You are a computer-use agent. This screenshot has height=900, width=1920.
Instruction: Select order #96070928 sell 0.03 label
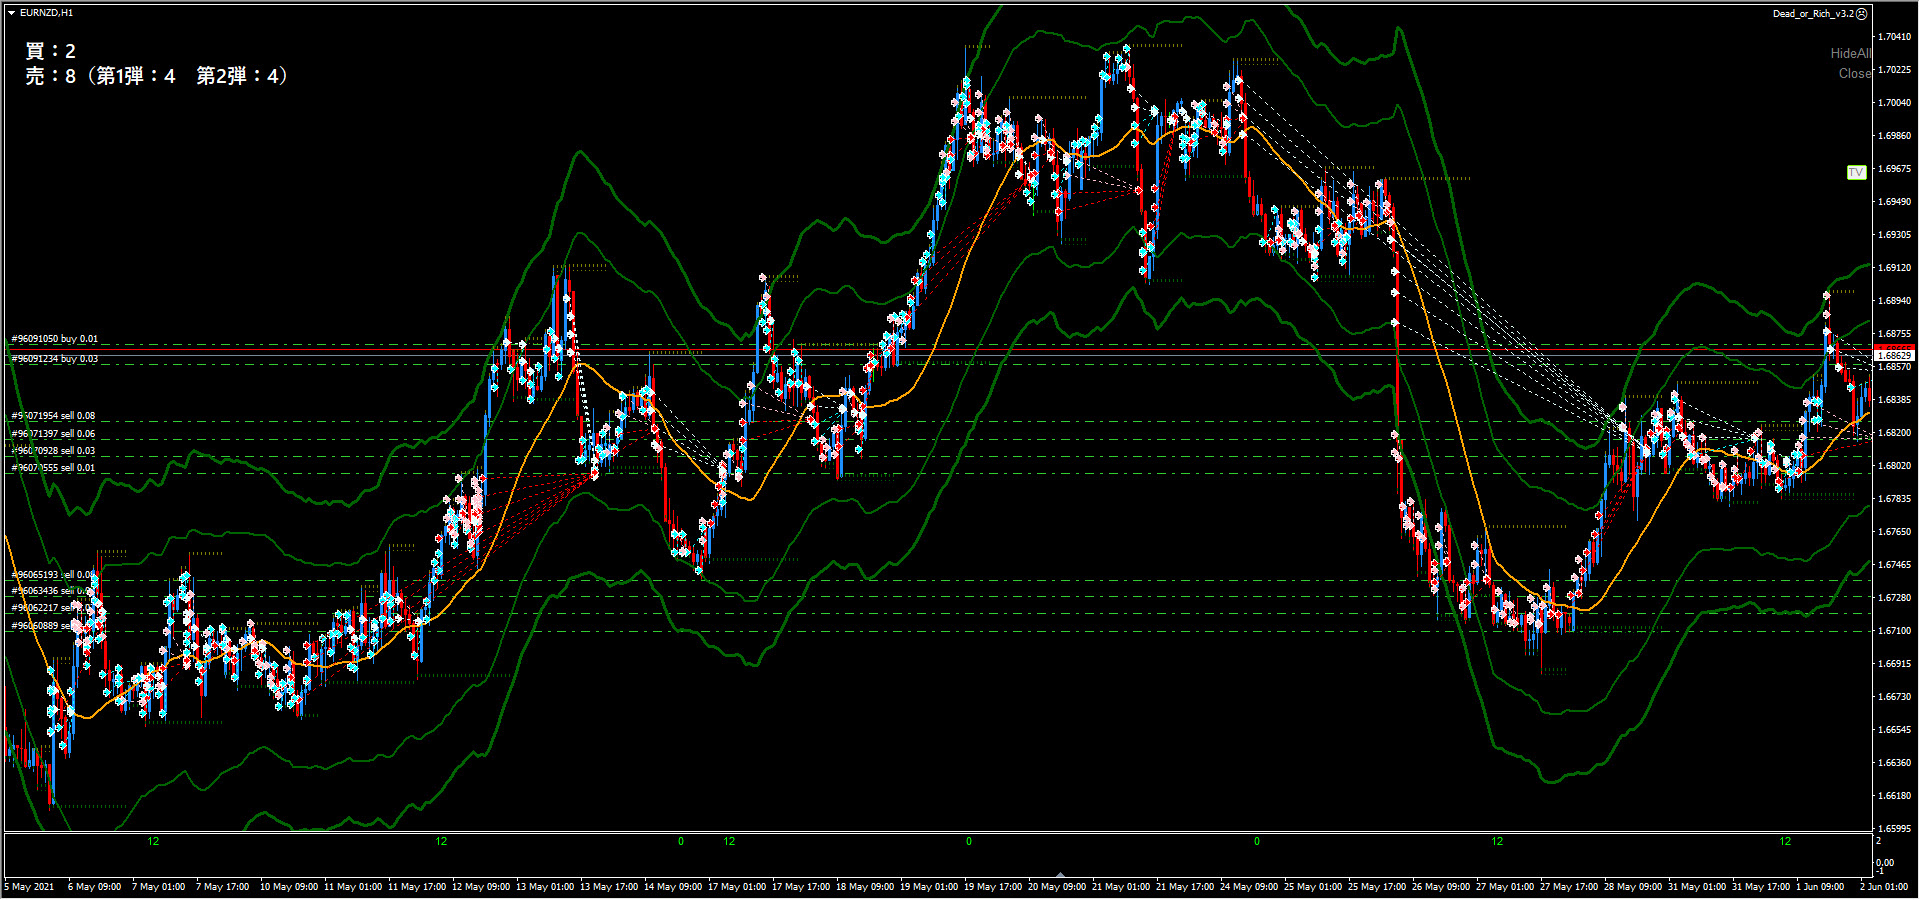click(x=53, y=450)
